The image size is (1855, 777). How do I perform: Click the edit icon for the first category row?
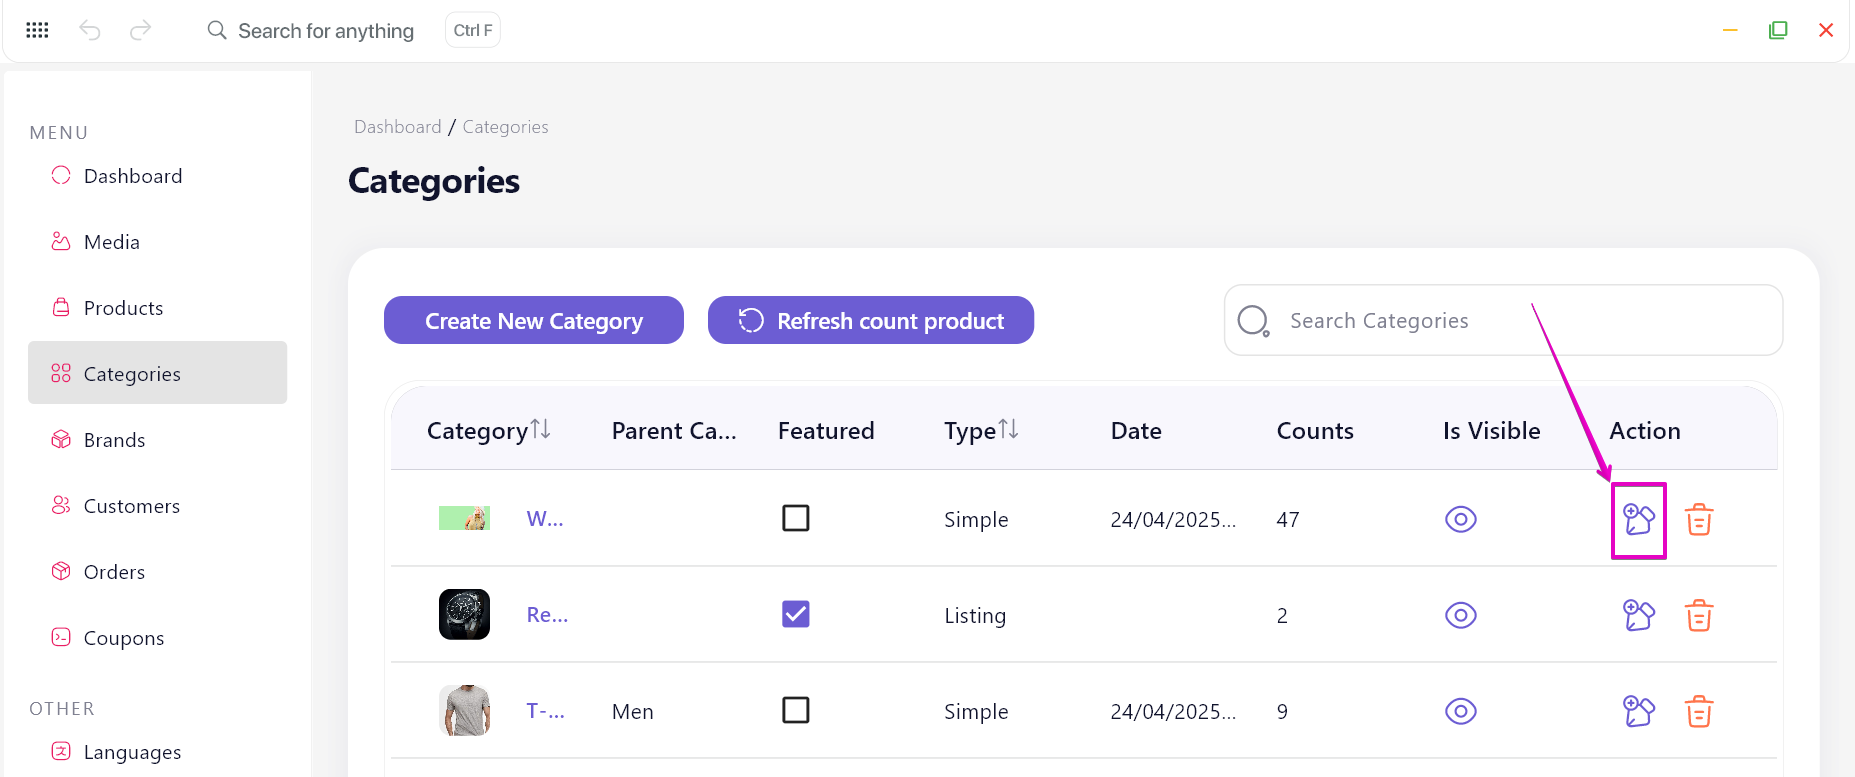[x=1638, y=519]
